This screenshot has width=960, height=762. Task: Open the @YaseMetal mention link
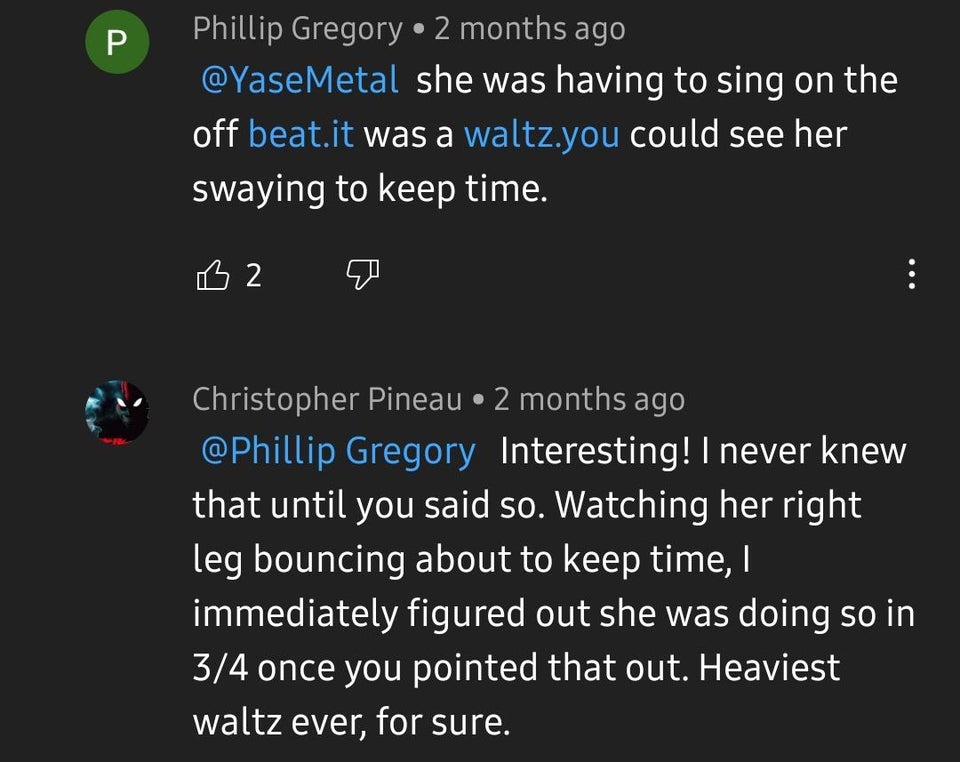pos(299,80)
